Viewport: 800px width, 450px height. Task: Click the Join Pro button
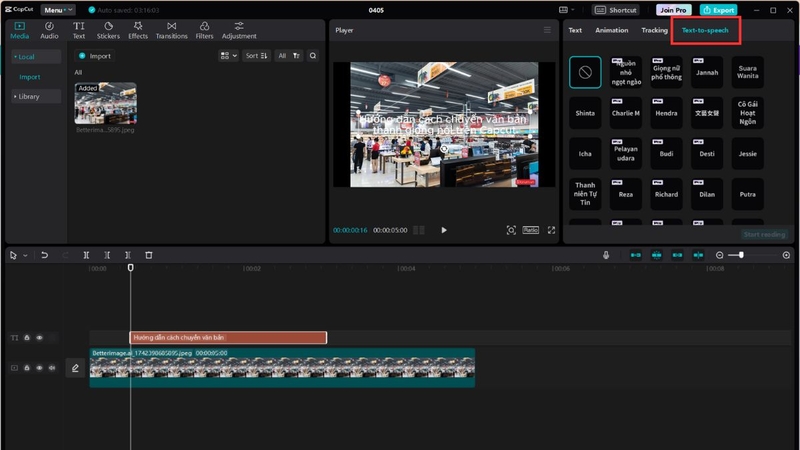(673, 10)
